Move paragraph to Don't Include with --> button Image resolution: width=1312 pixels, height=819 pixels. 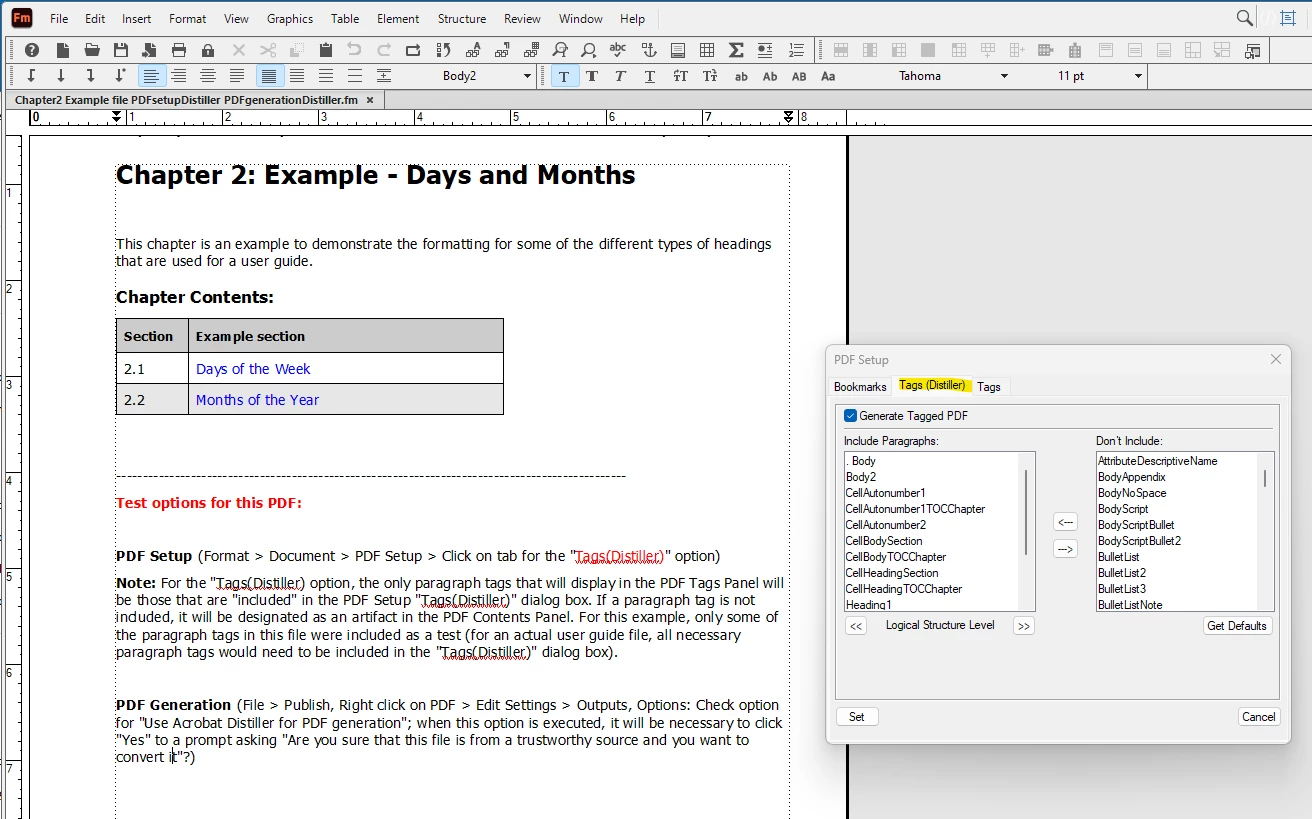[1065, 549]
